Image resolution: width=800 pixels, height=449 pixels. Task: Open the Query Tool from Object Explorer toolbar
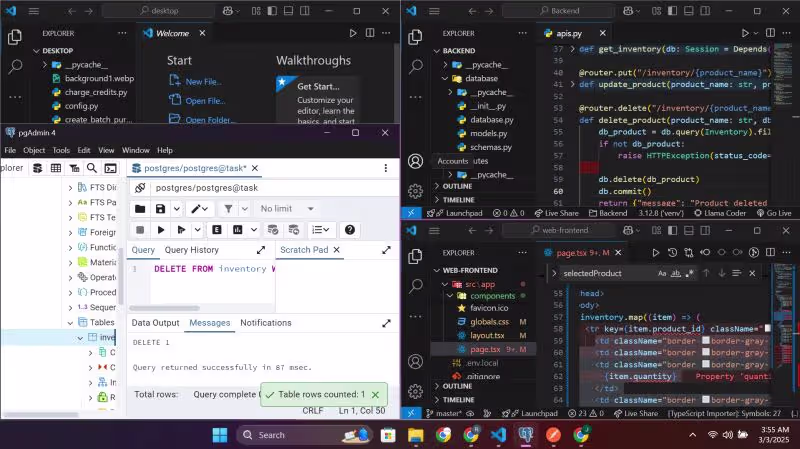[x=37, y=168]
